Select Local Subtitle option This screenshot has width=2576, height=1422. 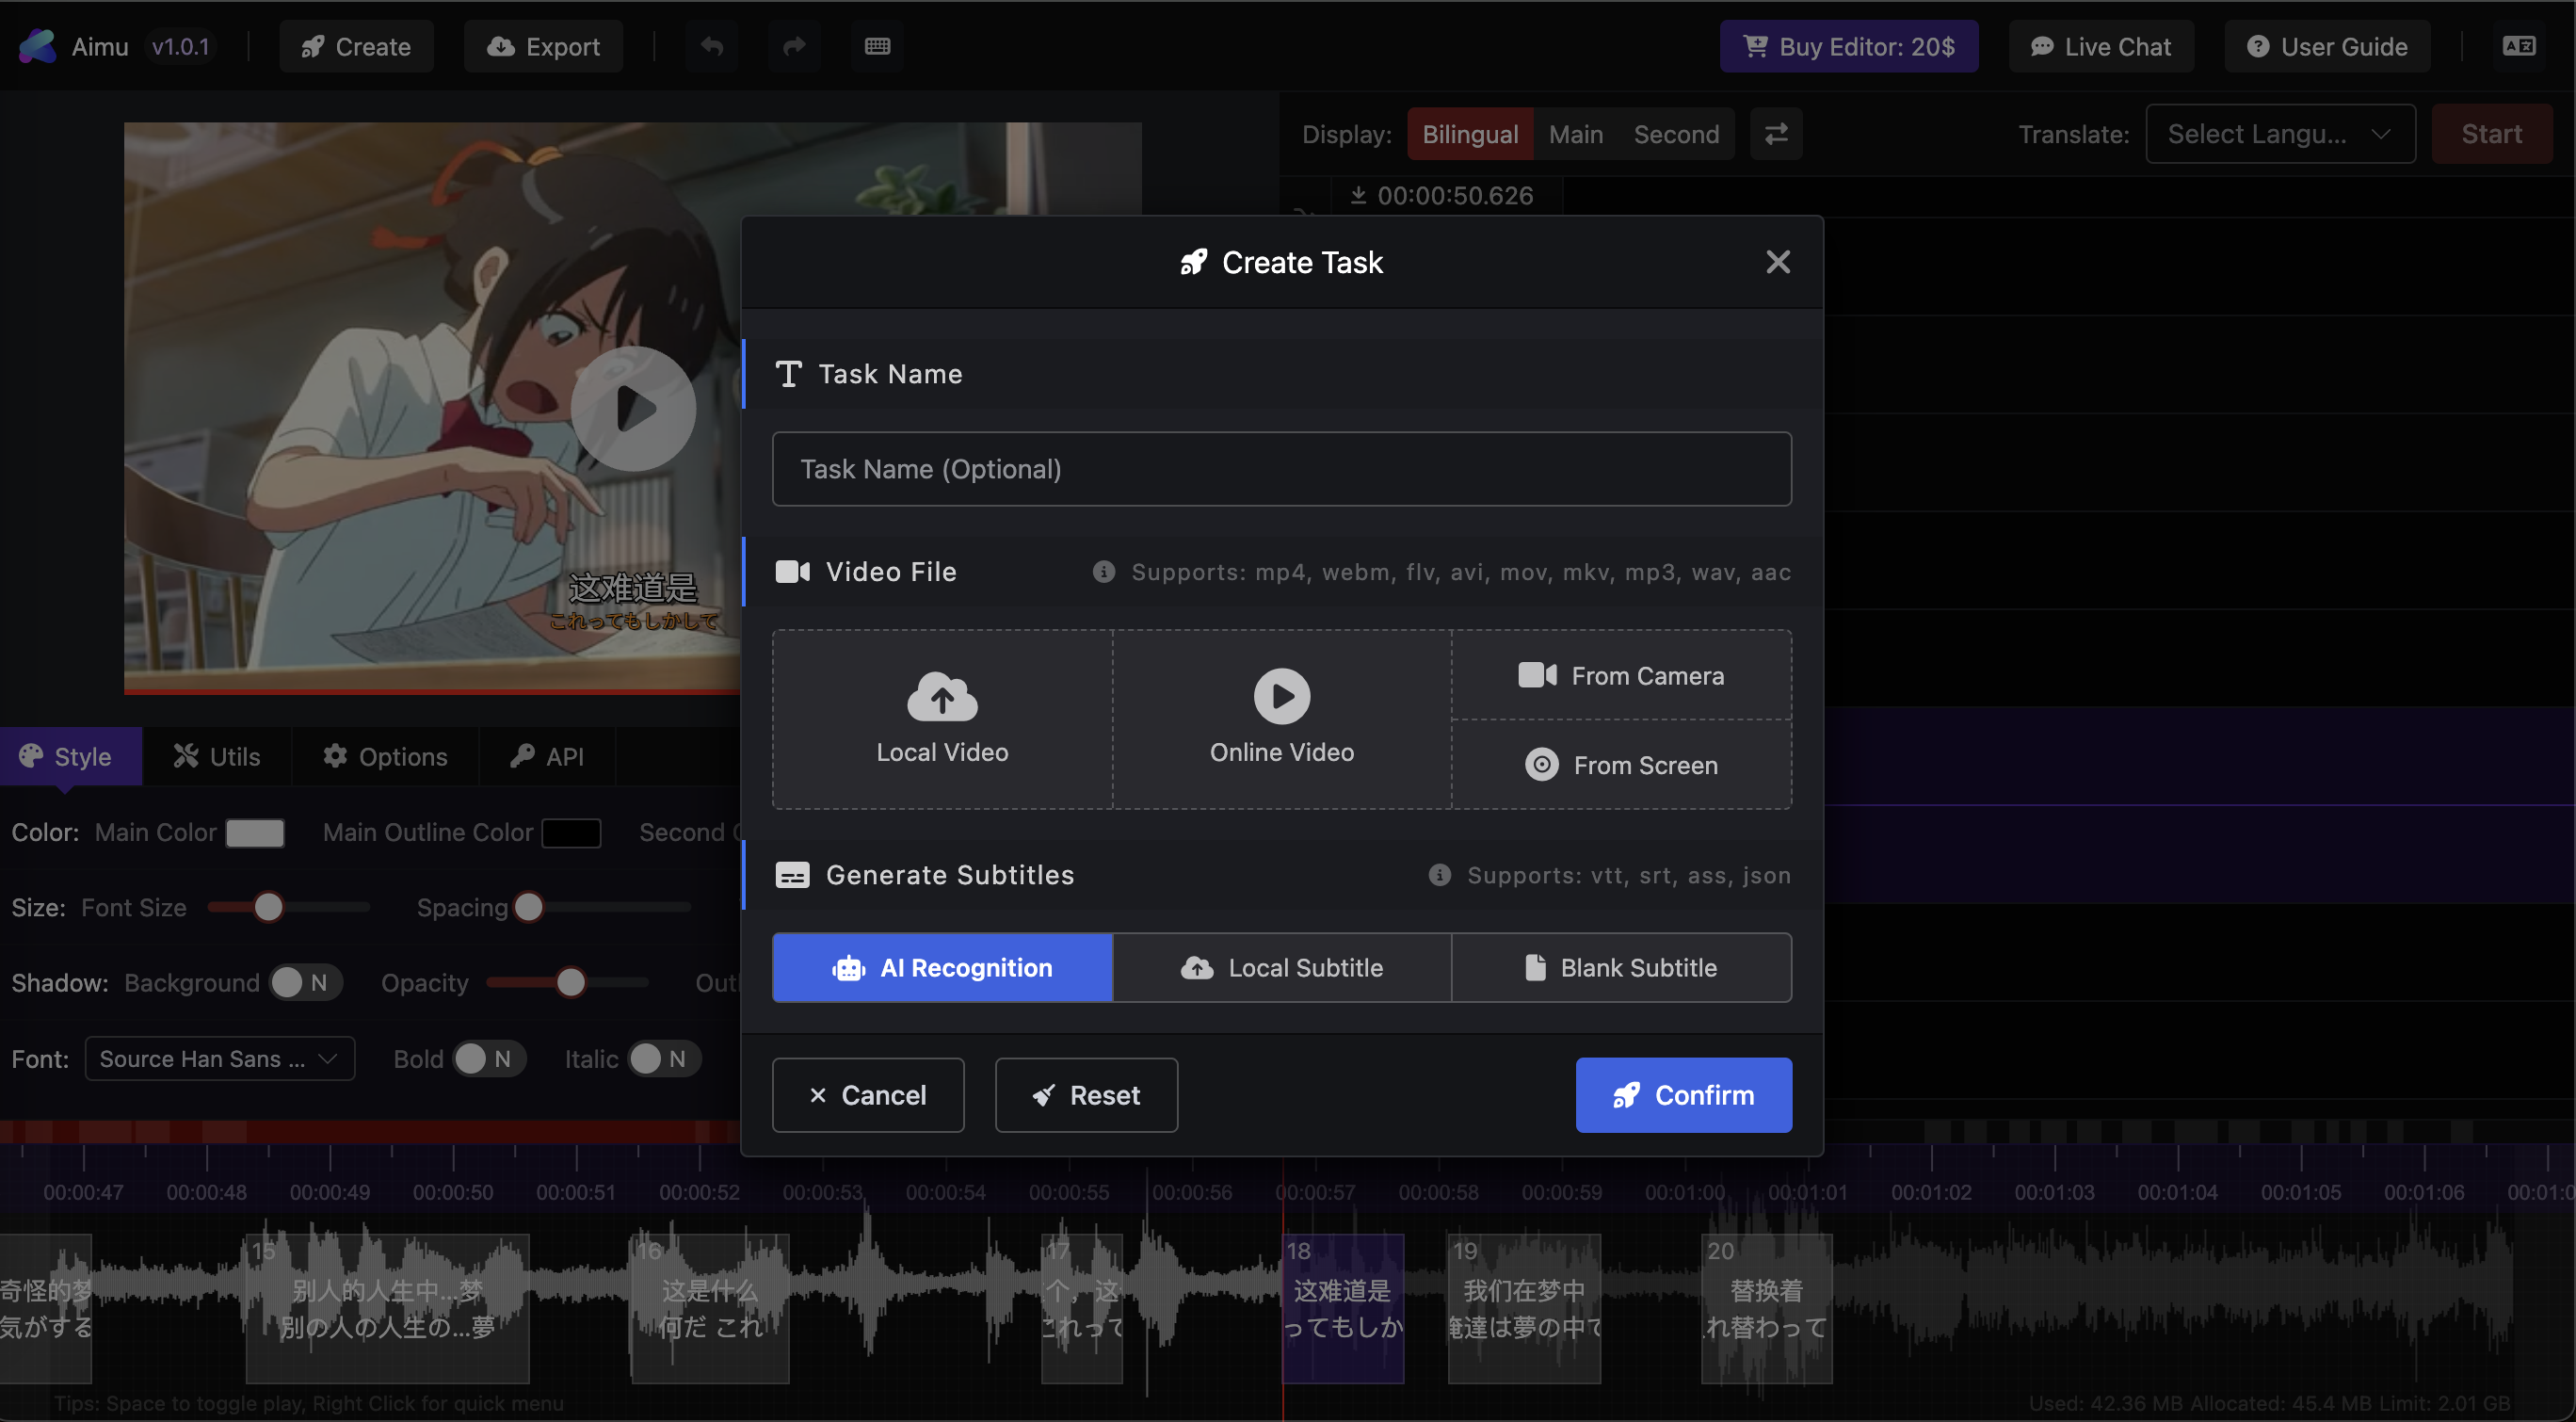1282,967
